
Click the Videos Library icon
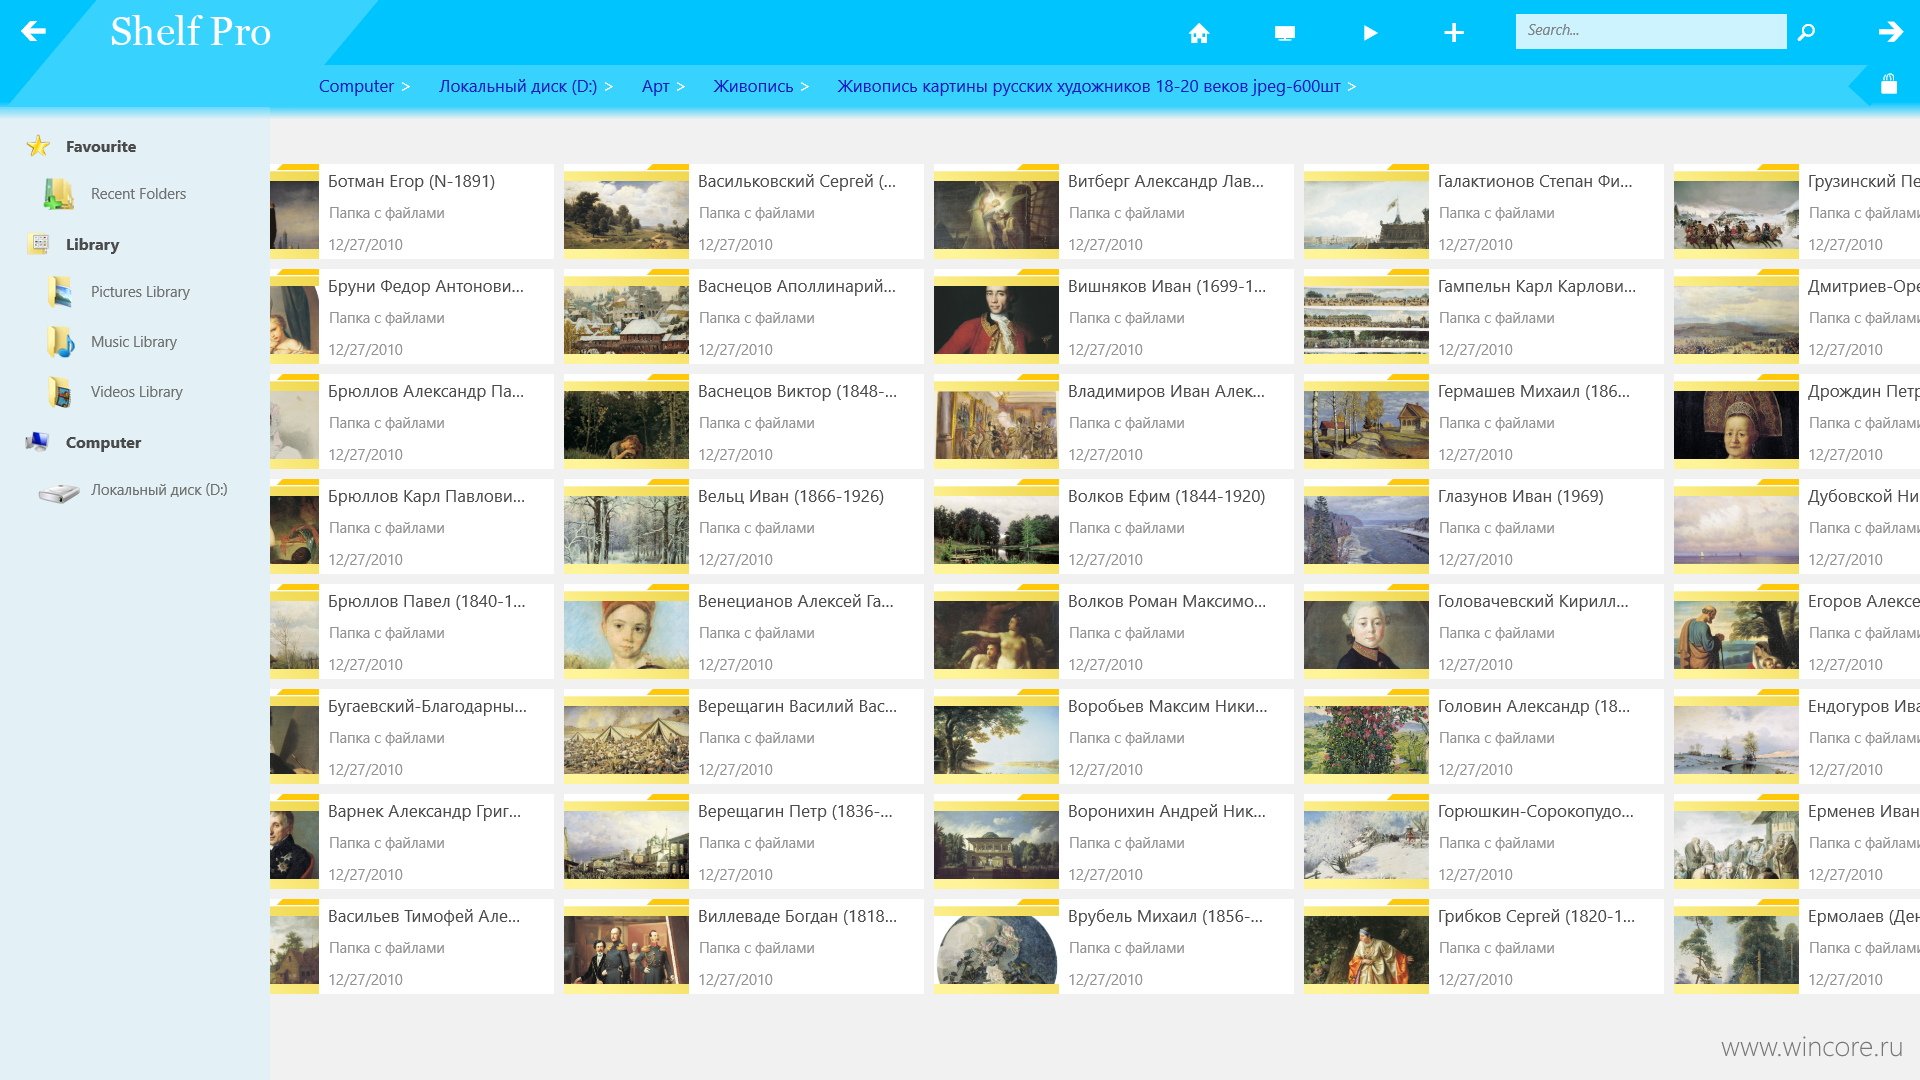click(60, 391)
